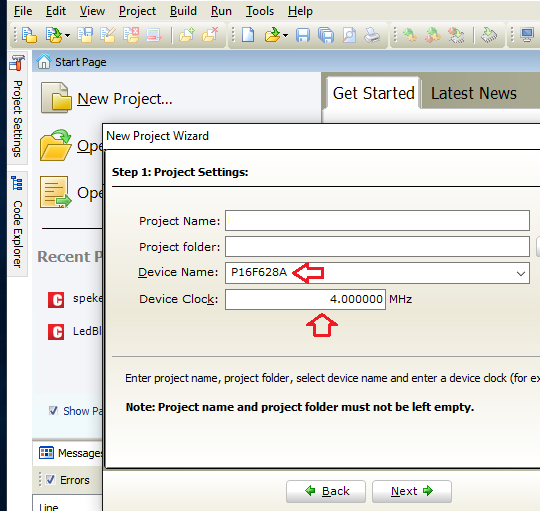This screenshot has height=511, width=541.
Task: Click the New File blank page icon
Action: (x=248, y=35)
